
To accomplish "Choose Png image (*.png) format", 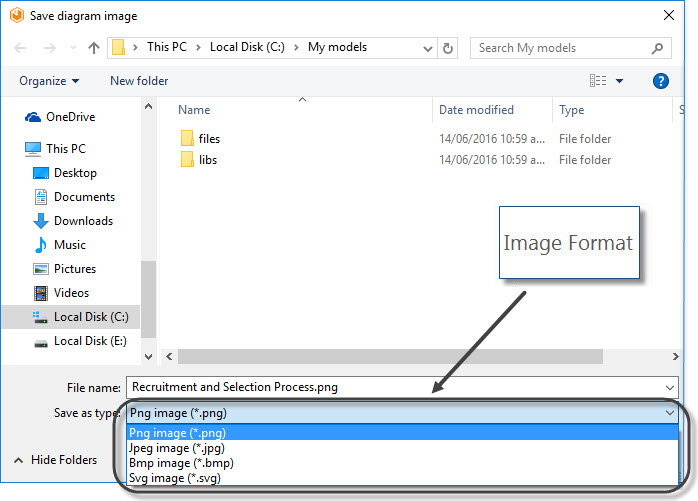I will pyautogui.click(x=402, y=432).
